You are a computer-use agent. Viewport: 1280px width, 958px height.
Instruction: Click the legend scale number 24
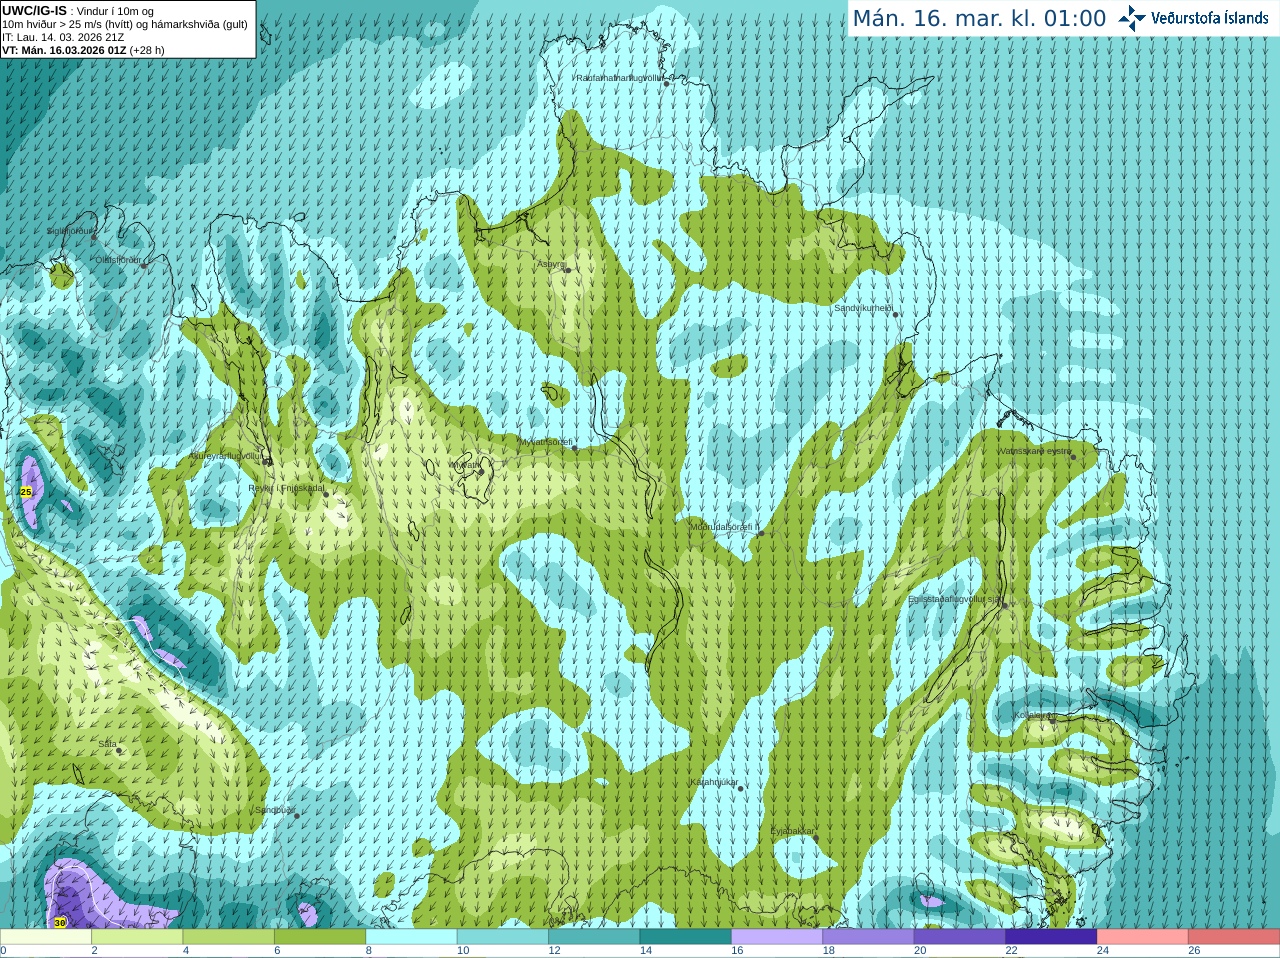click(1103, 951)
